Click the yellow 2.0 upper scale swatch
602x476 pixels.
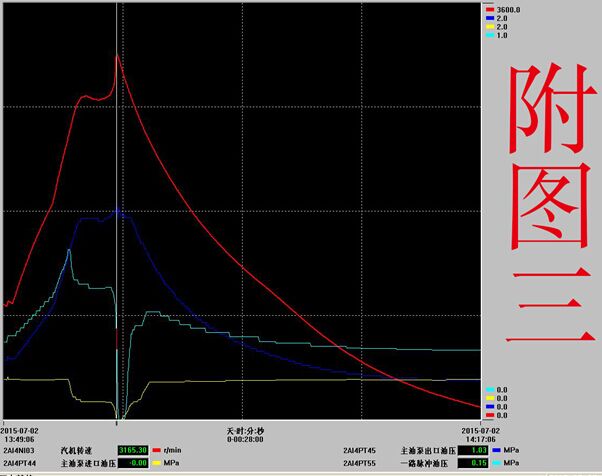click(491, 27)
